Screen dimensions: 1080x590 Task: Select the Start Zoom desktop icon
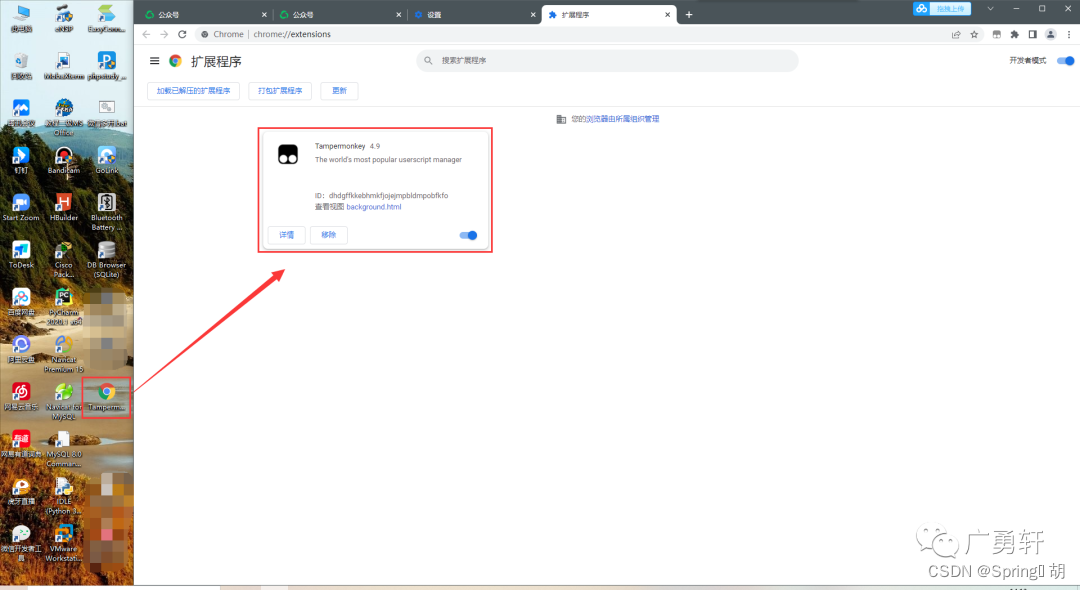click(x=21, y=207)
